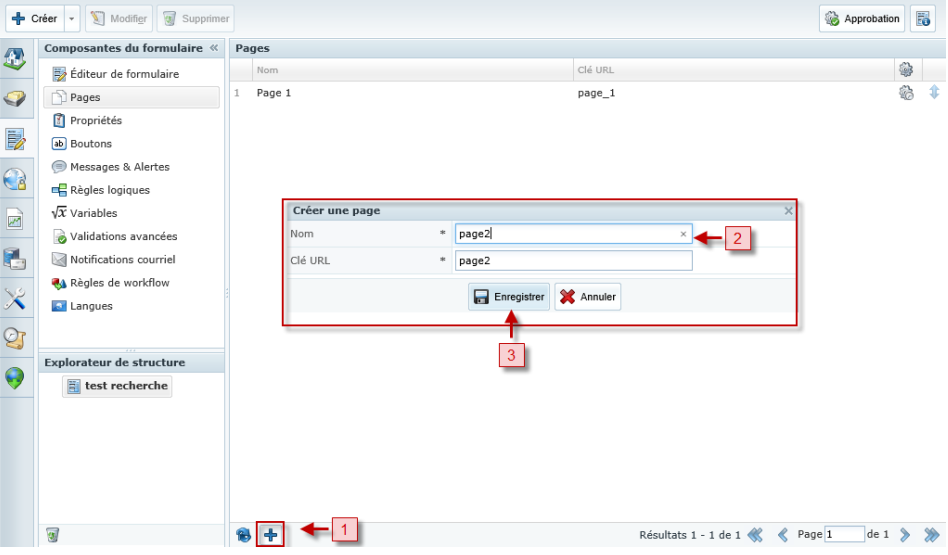This screenshot has height=555, width=948.
Task: Click the Enregistrer button
Action: click(509, 297)
